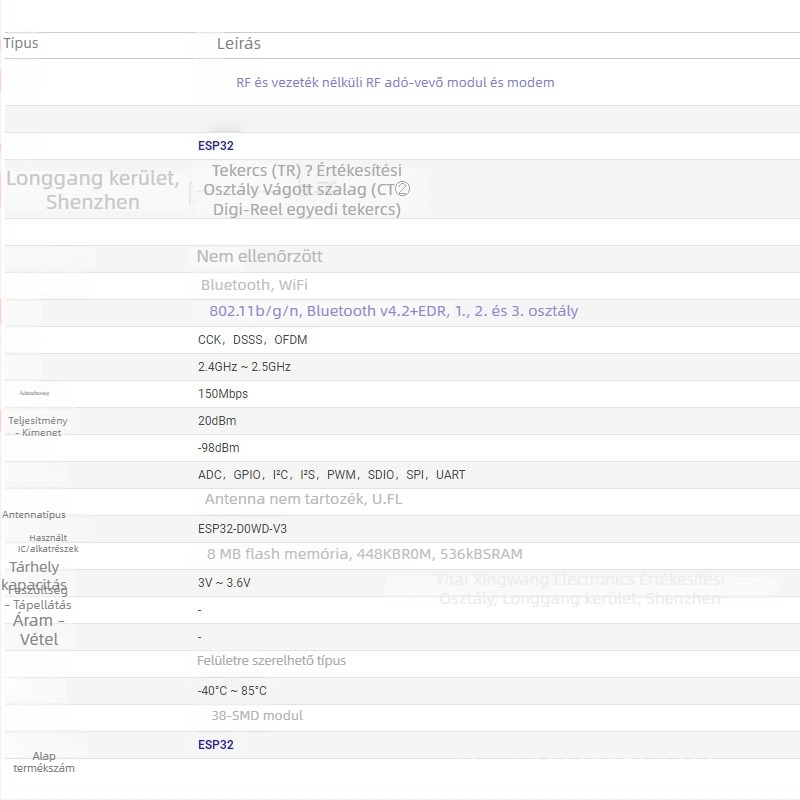The width and height of the screenshot is (800, 800).
Task: Open the ESP32 link in the Alap termékszám row
Action: (x=216, y=744)
